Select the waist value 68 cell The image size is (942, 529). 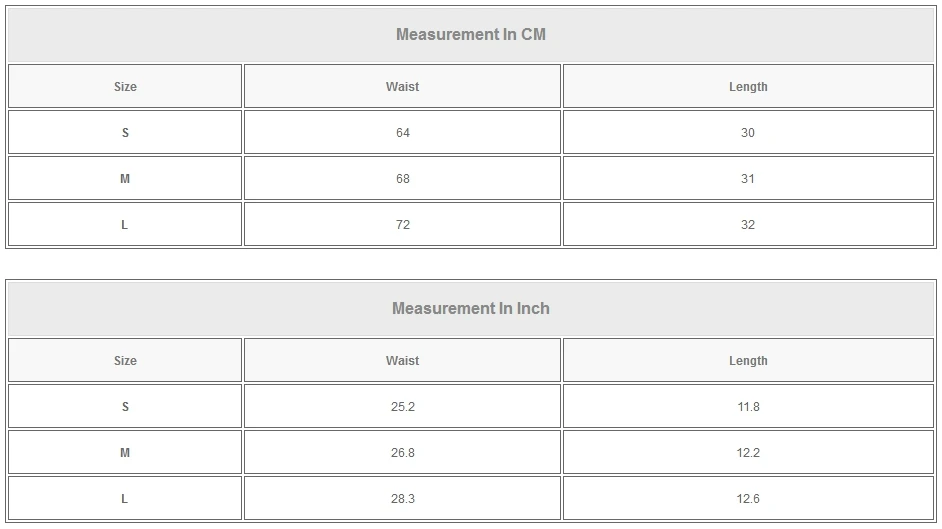402,179
